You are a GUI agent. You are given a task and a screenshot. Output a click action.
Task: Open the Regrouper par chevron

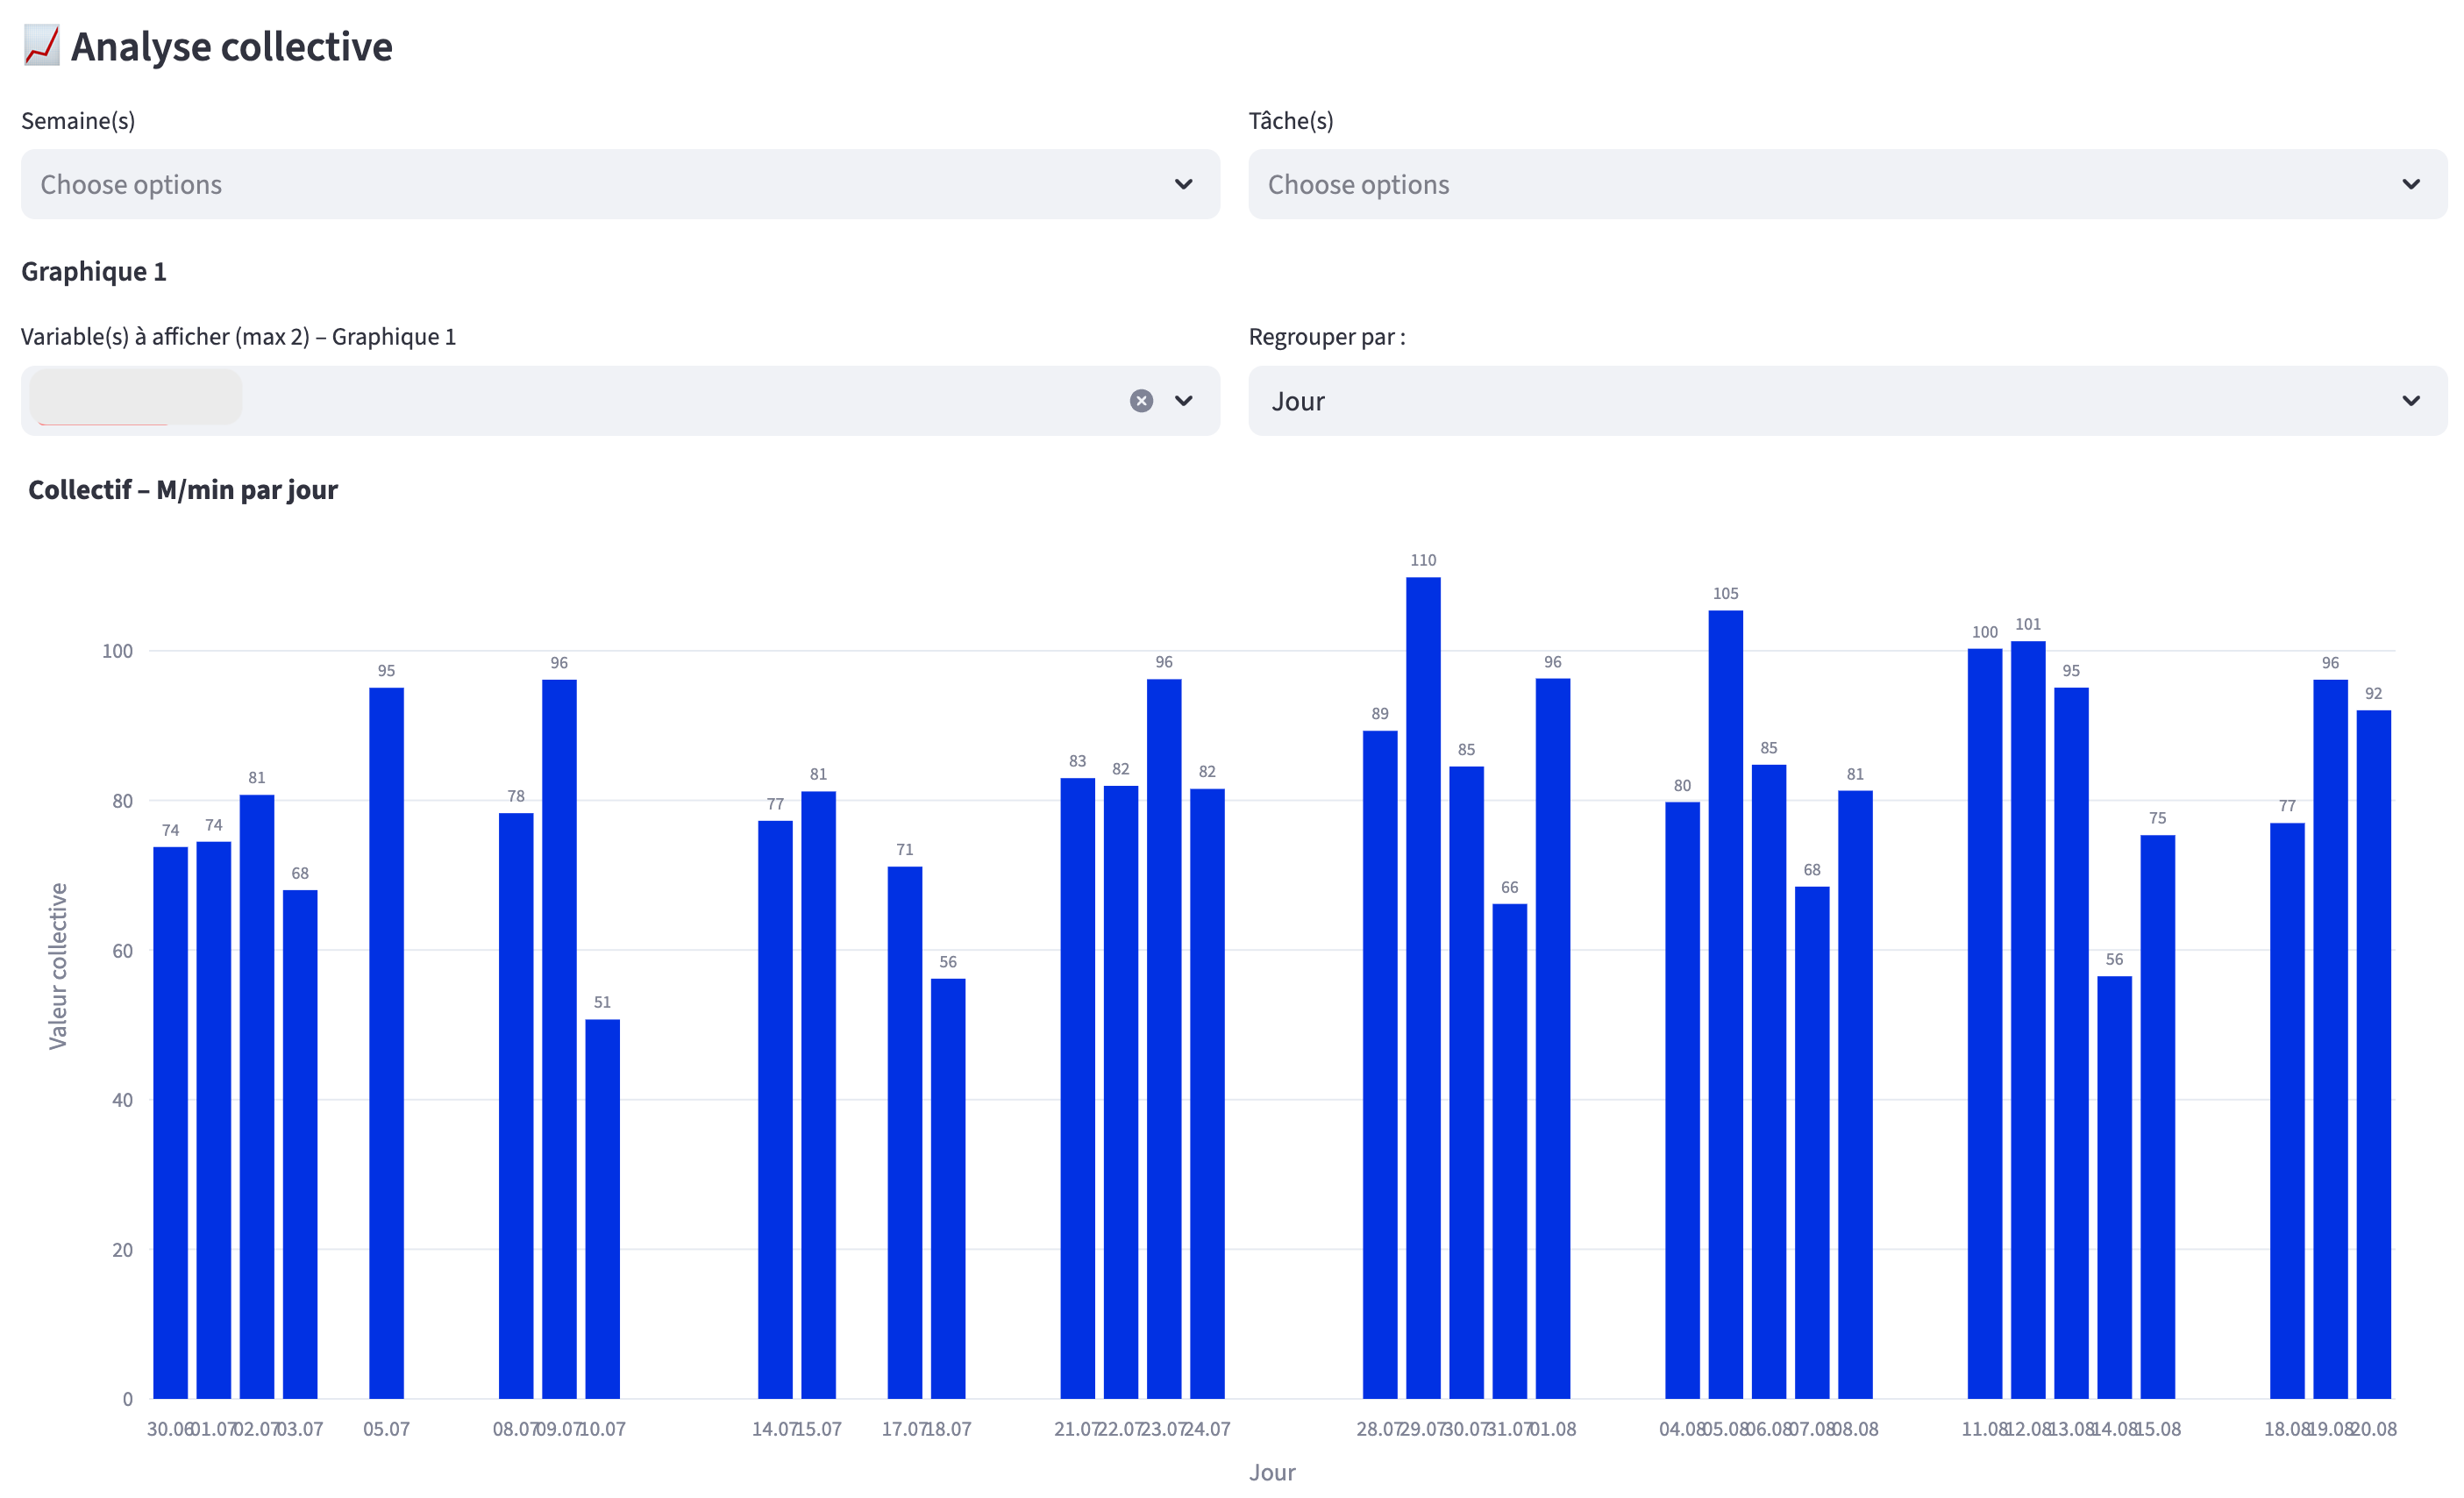coord(2411,401)
